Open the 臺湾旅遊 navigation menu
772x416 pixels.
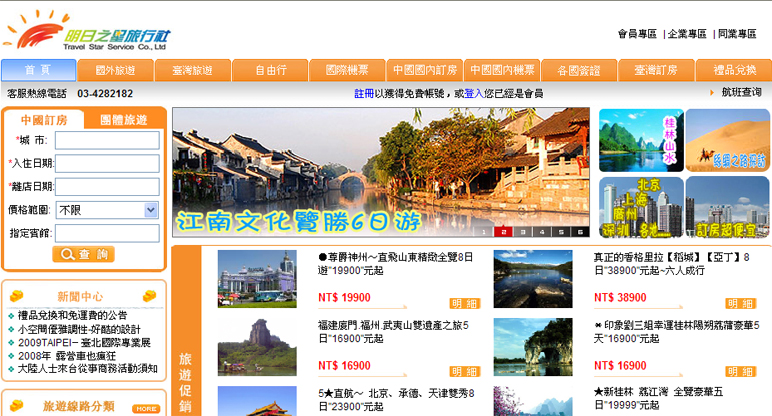[192, 71]
